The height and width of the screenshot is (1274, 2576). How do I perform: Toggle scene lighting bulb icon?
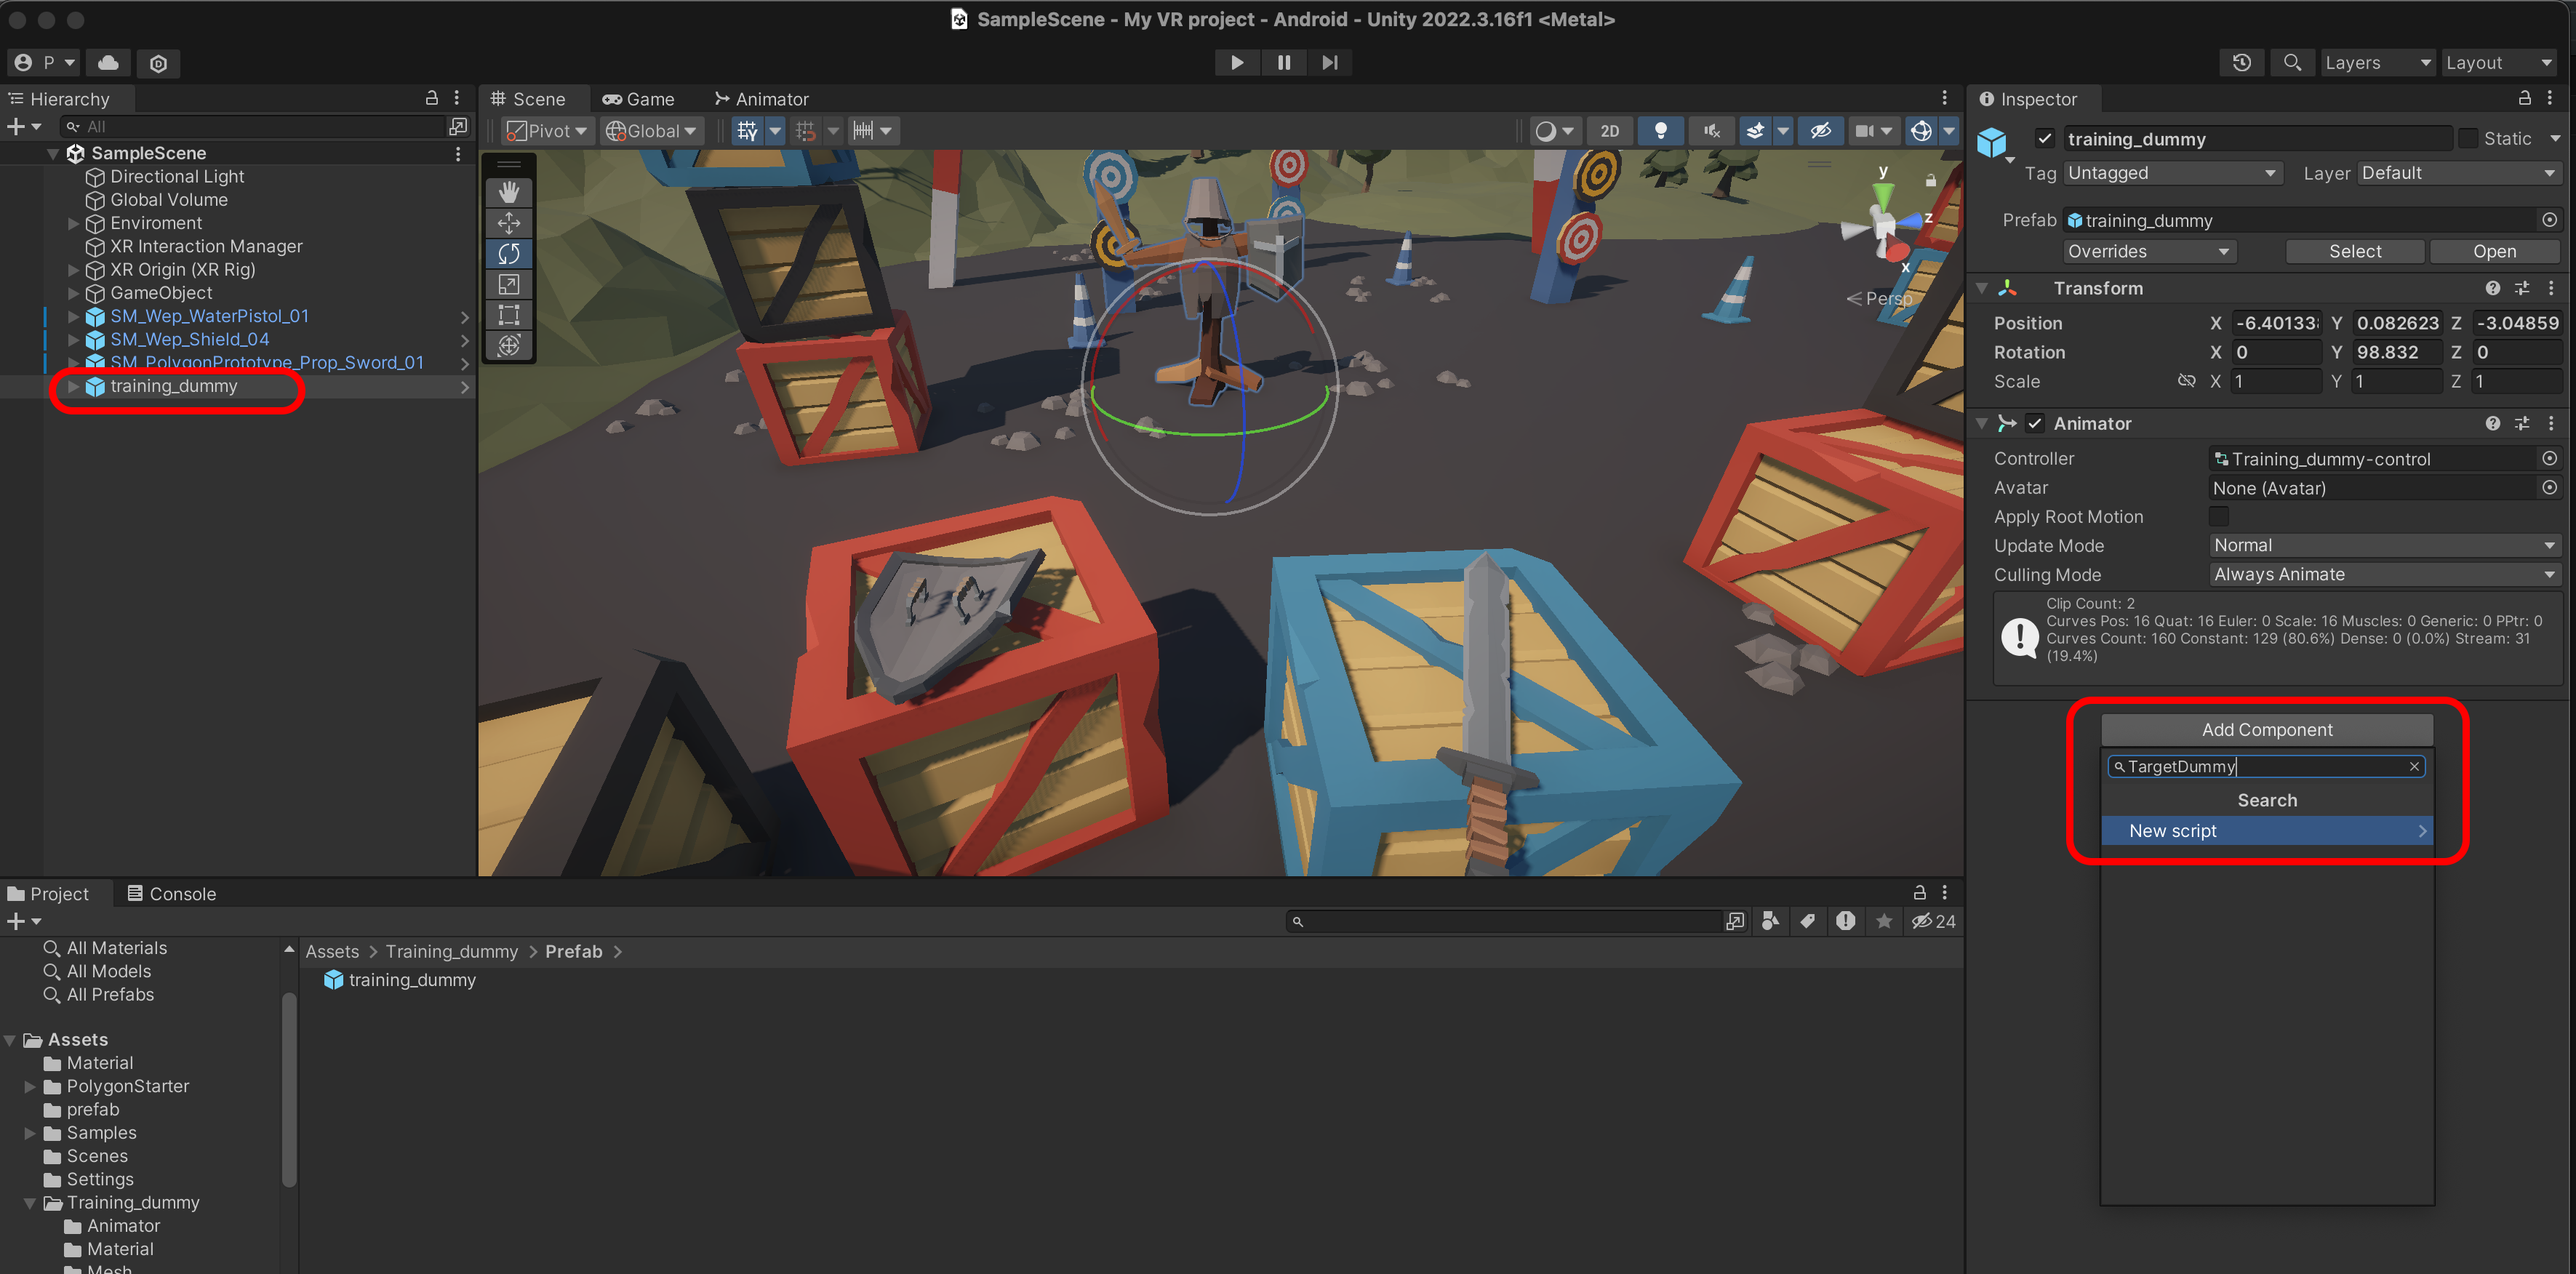click(x=1660, y=131)
